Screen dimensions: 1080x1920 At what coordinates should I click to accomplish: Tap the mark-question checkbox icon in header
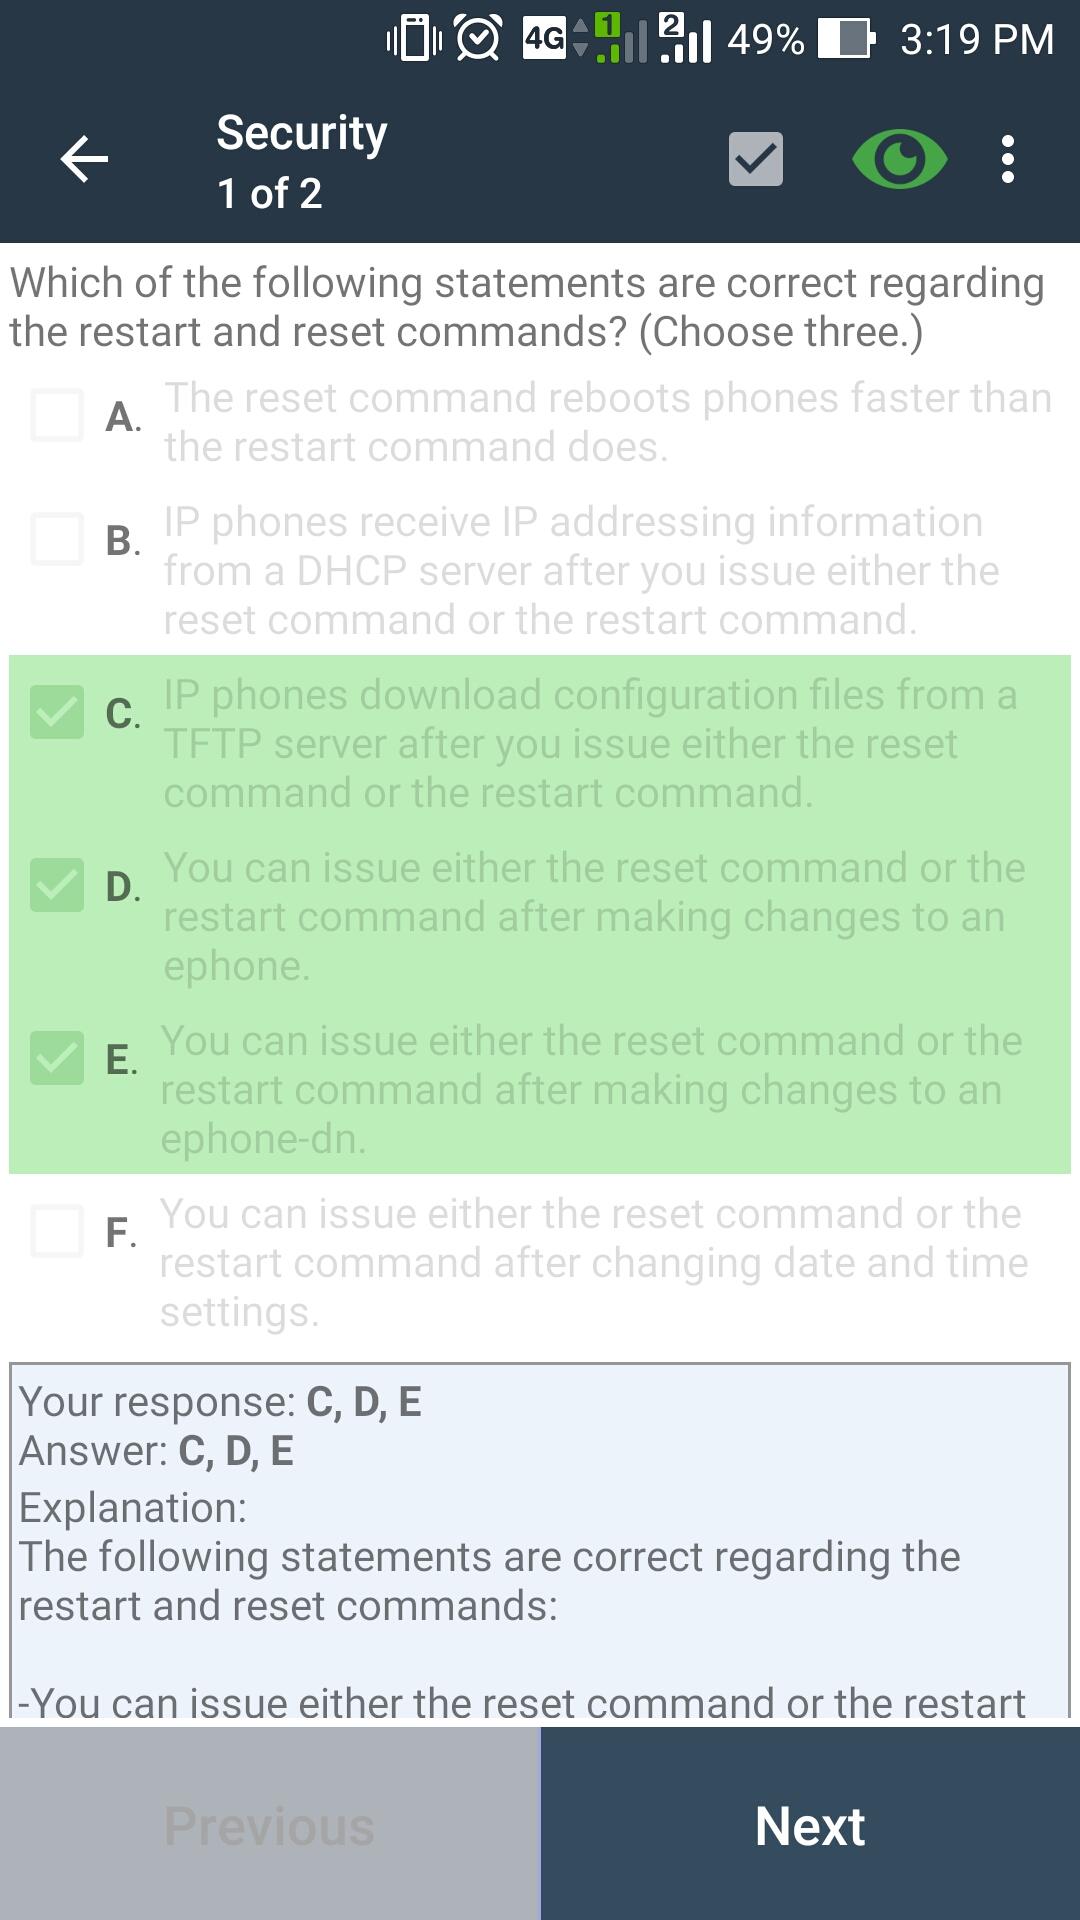(756, 160)
